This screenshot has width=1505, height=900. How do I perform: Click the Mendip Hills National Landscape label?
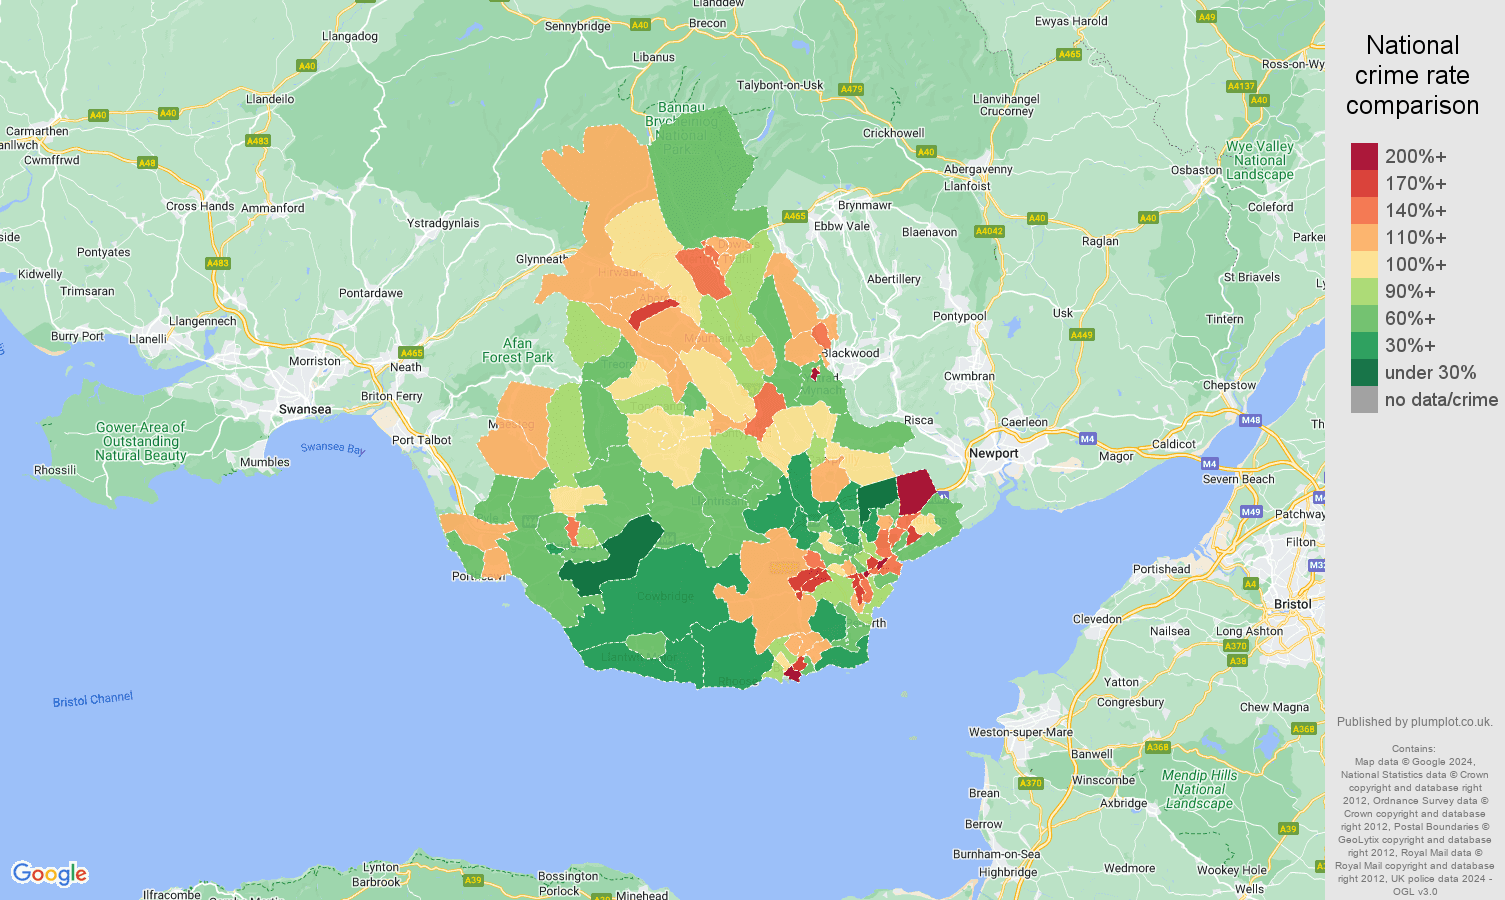click(1199, 789)
